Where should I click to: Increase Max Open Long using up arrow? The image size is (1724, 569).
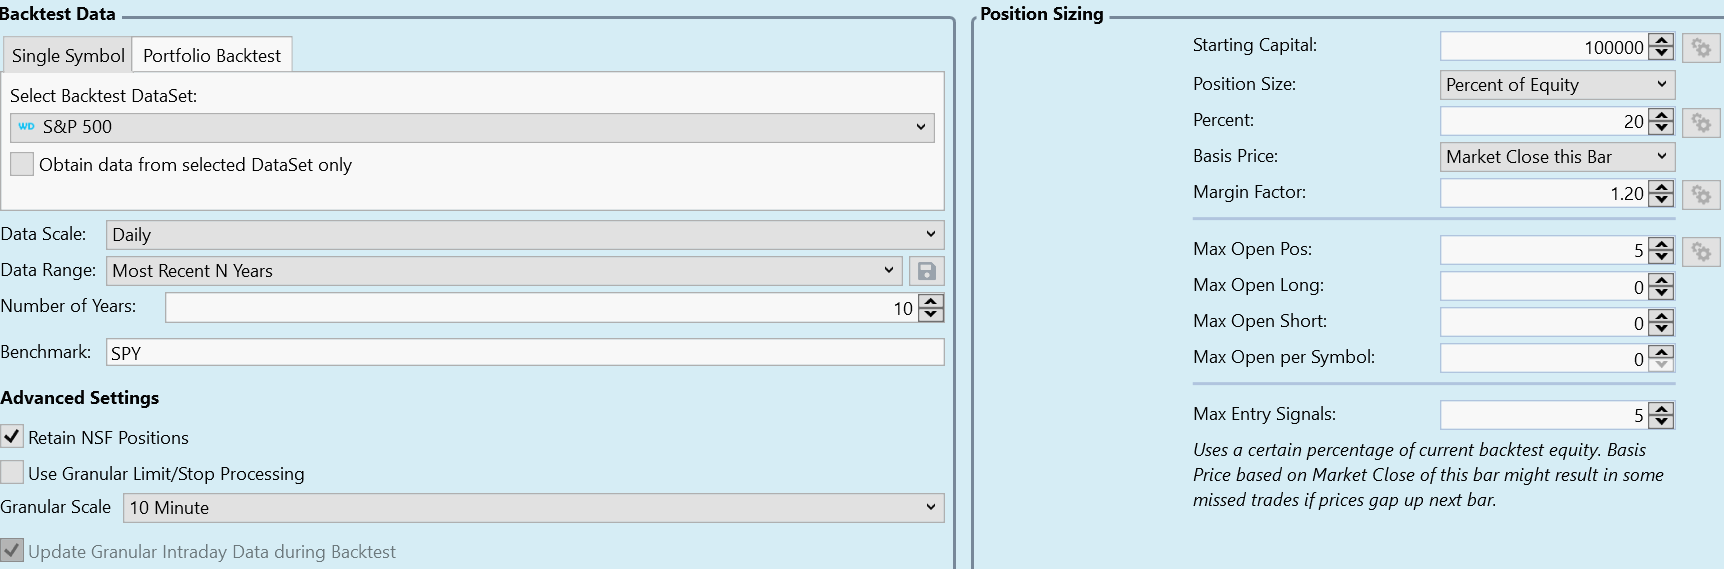tap(1661, 281)
